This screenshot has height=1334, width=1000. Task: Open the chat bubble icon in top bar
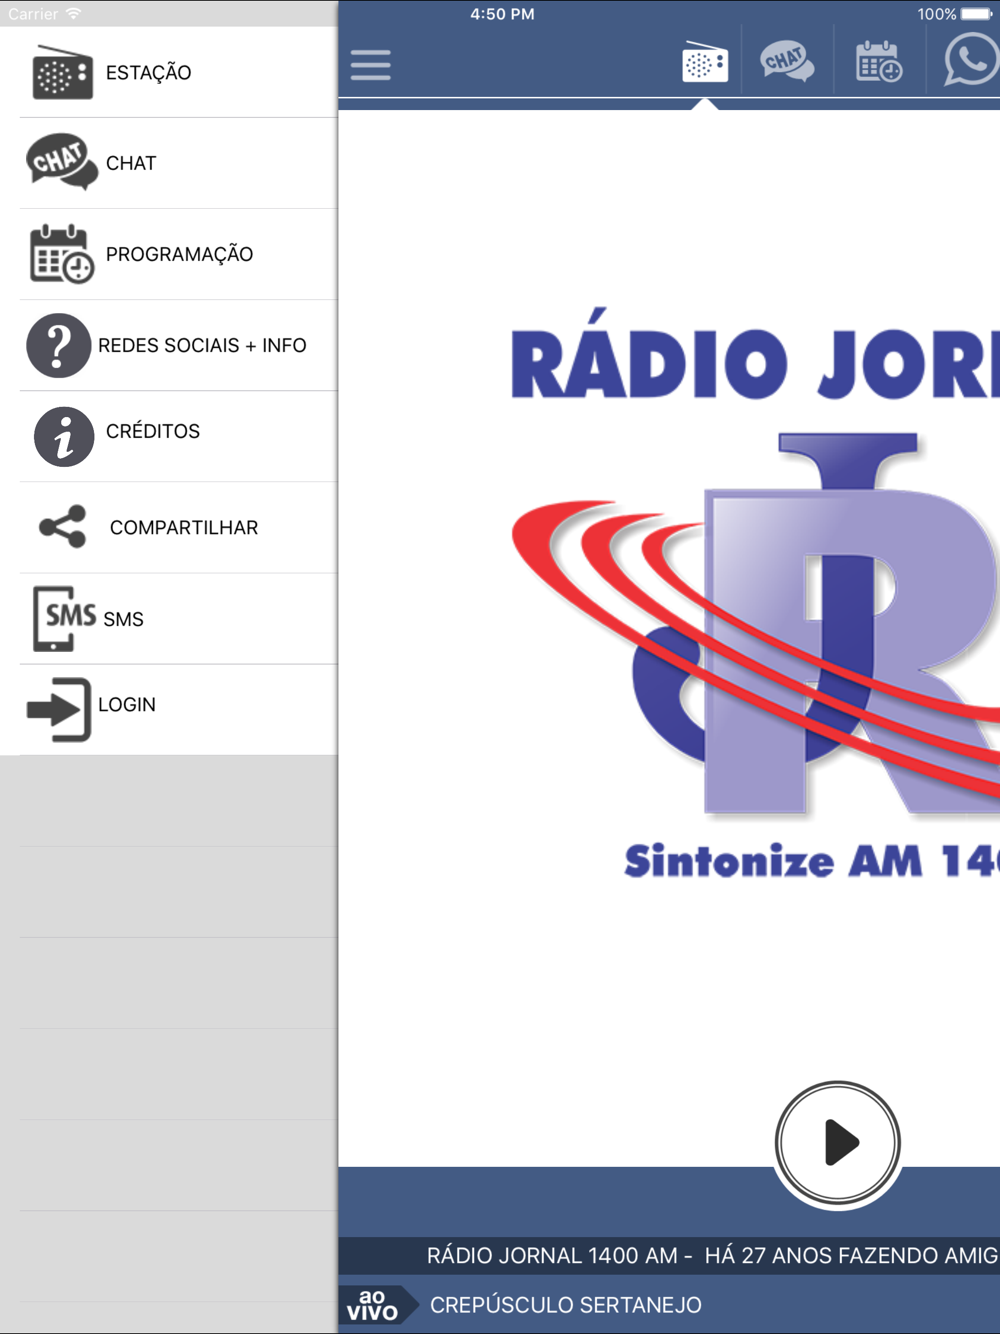[x=787, y=62]
